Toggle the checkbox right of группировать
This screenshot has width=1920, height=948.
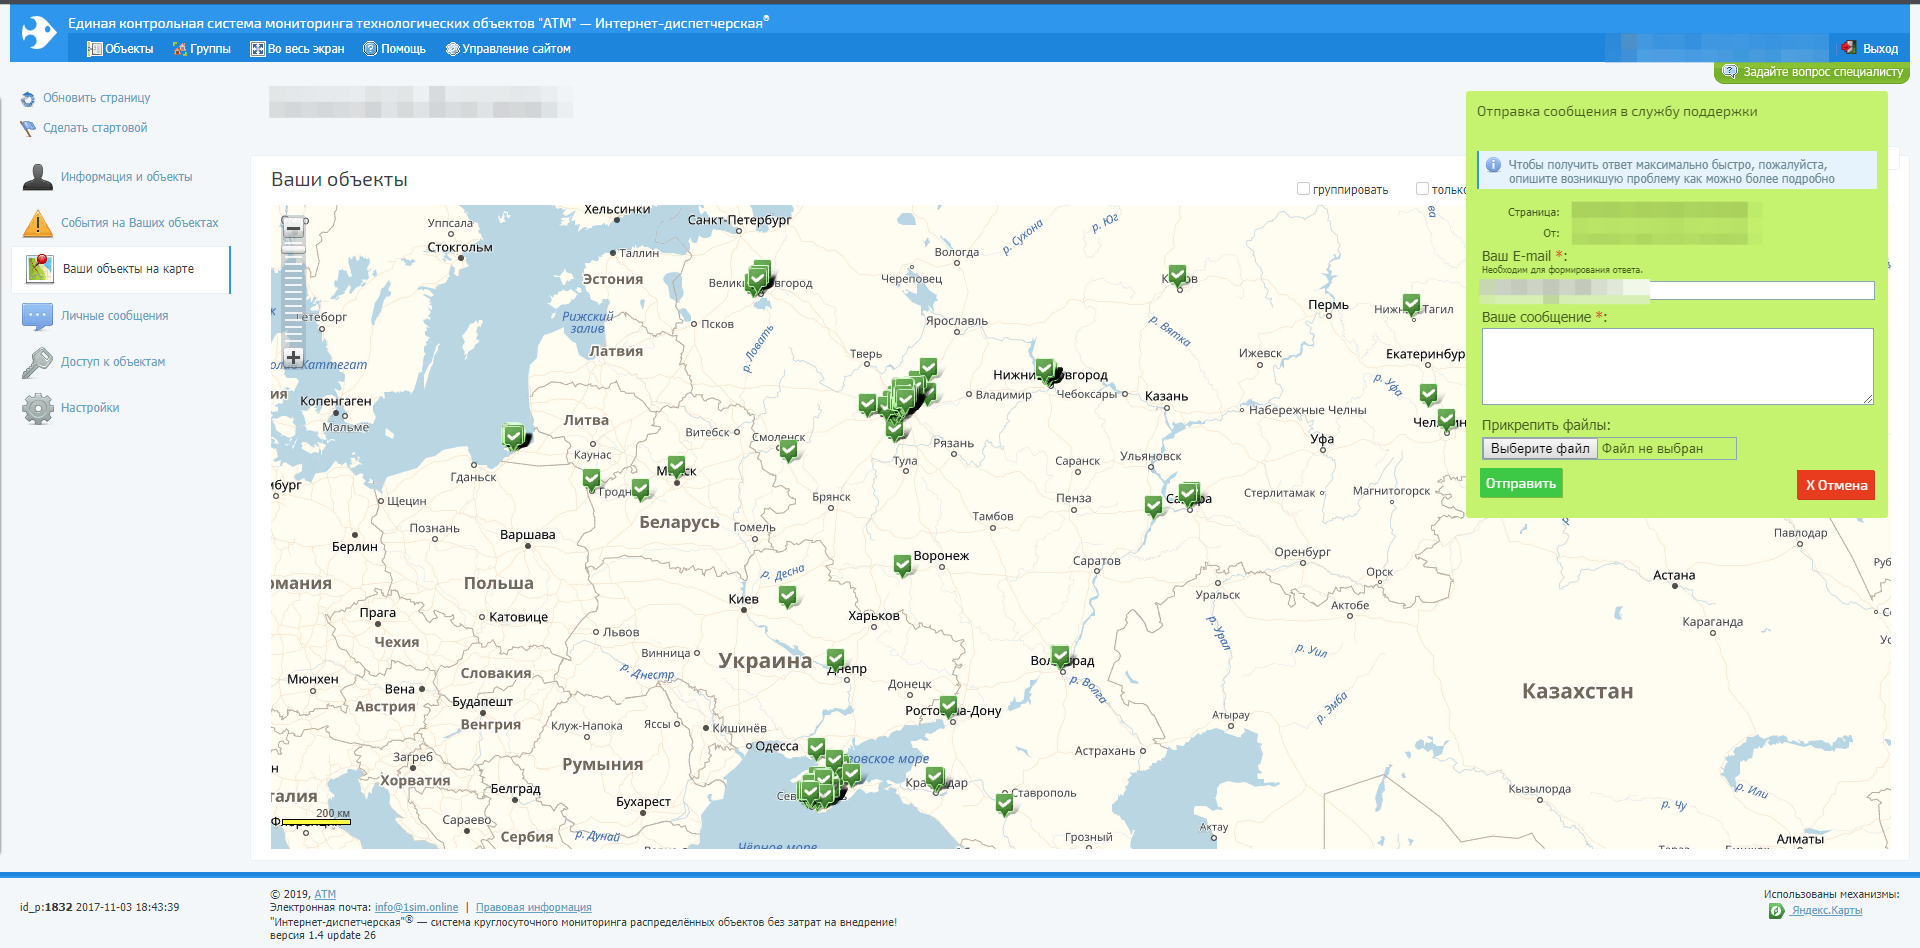pyautogui.click(x=1422, y=189)
